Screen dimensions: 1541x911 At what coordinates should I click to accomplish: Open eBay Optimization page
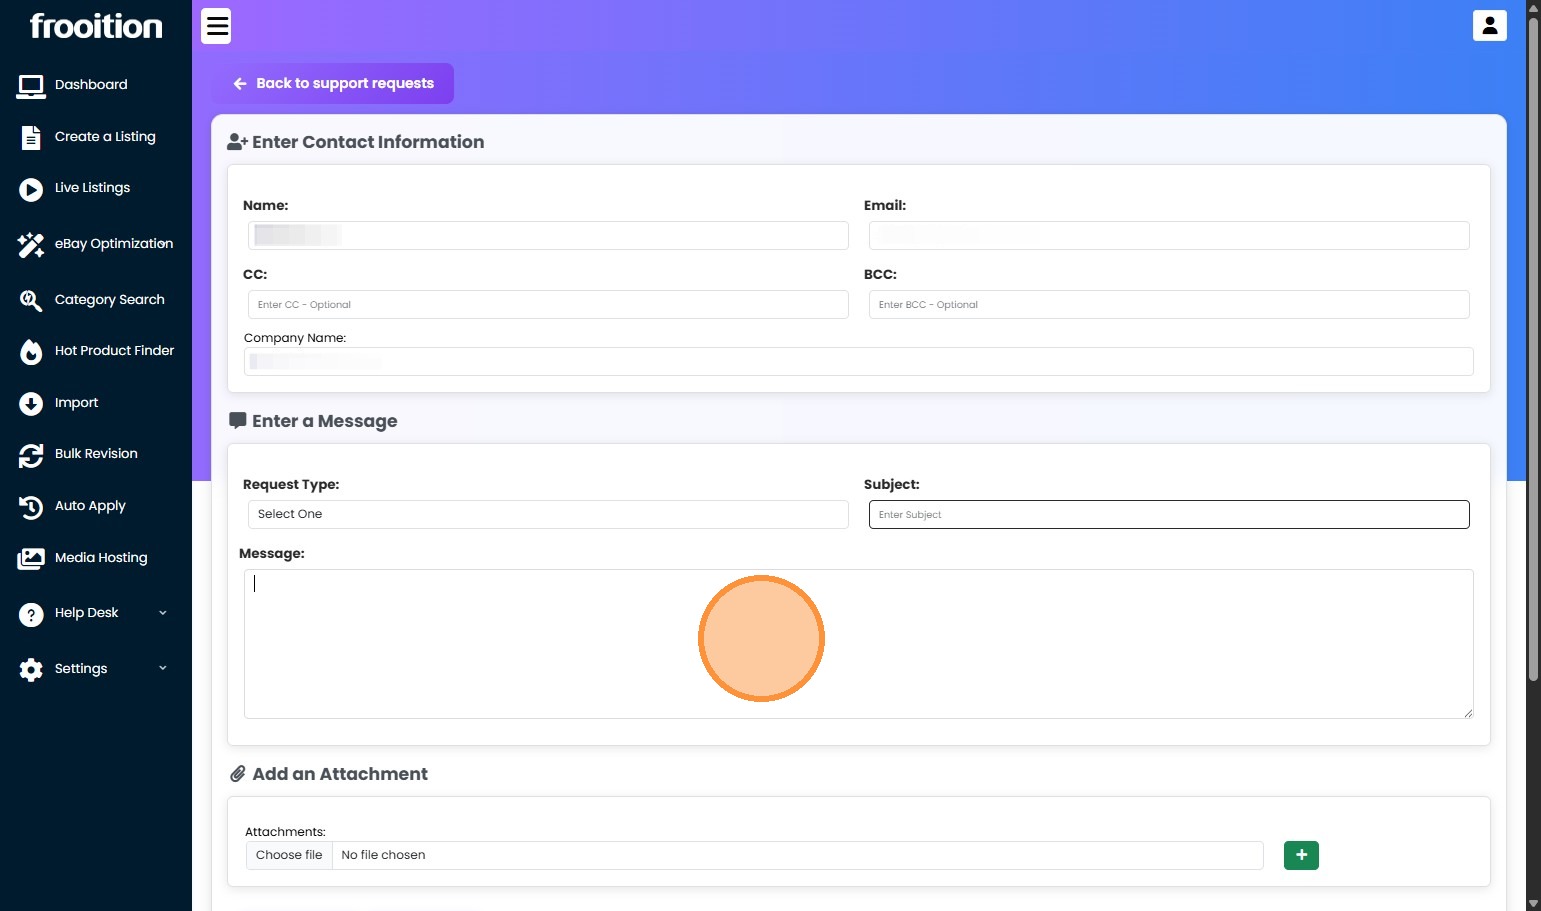[114, 244]
